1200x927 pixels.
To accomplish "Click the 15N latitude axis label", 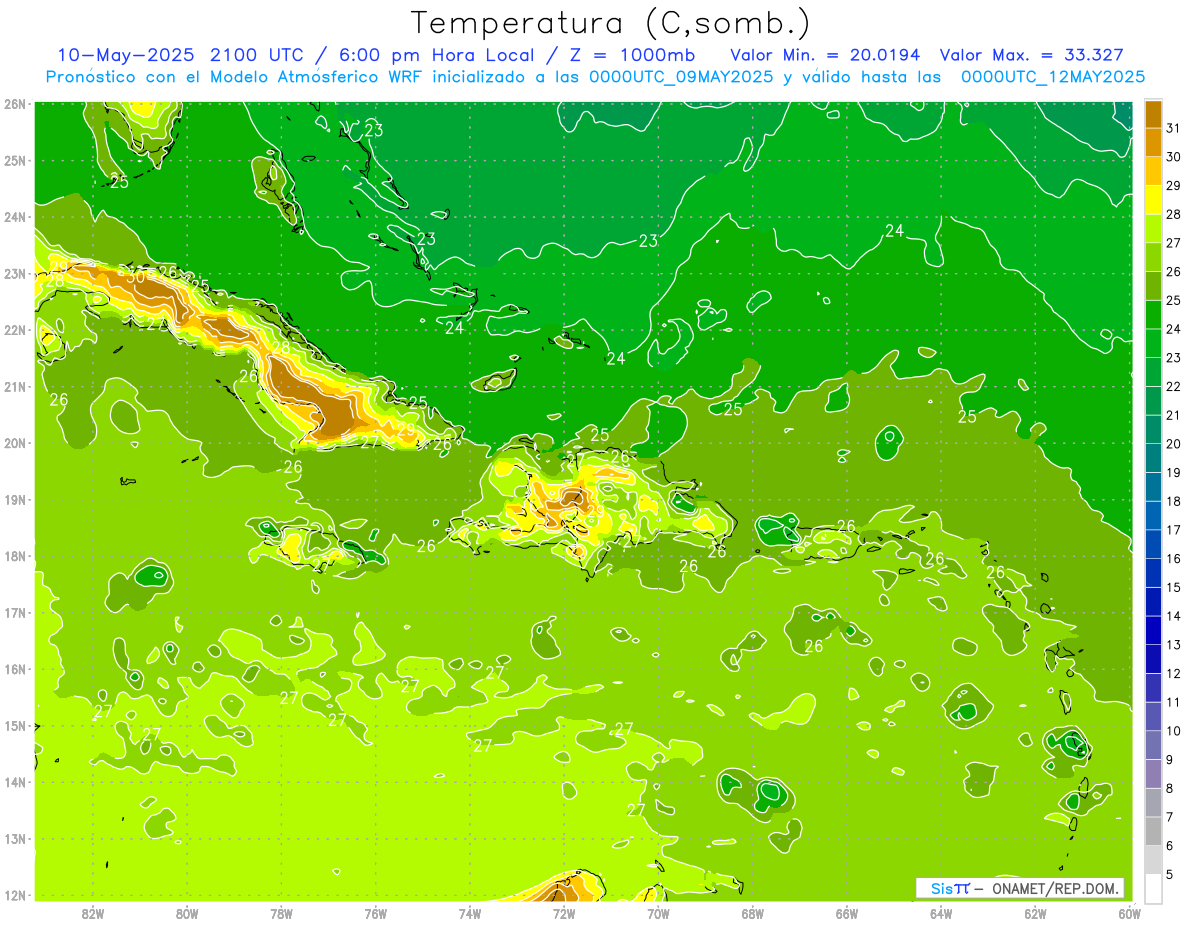I will (x=15, y=726).
